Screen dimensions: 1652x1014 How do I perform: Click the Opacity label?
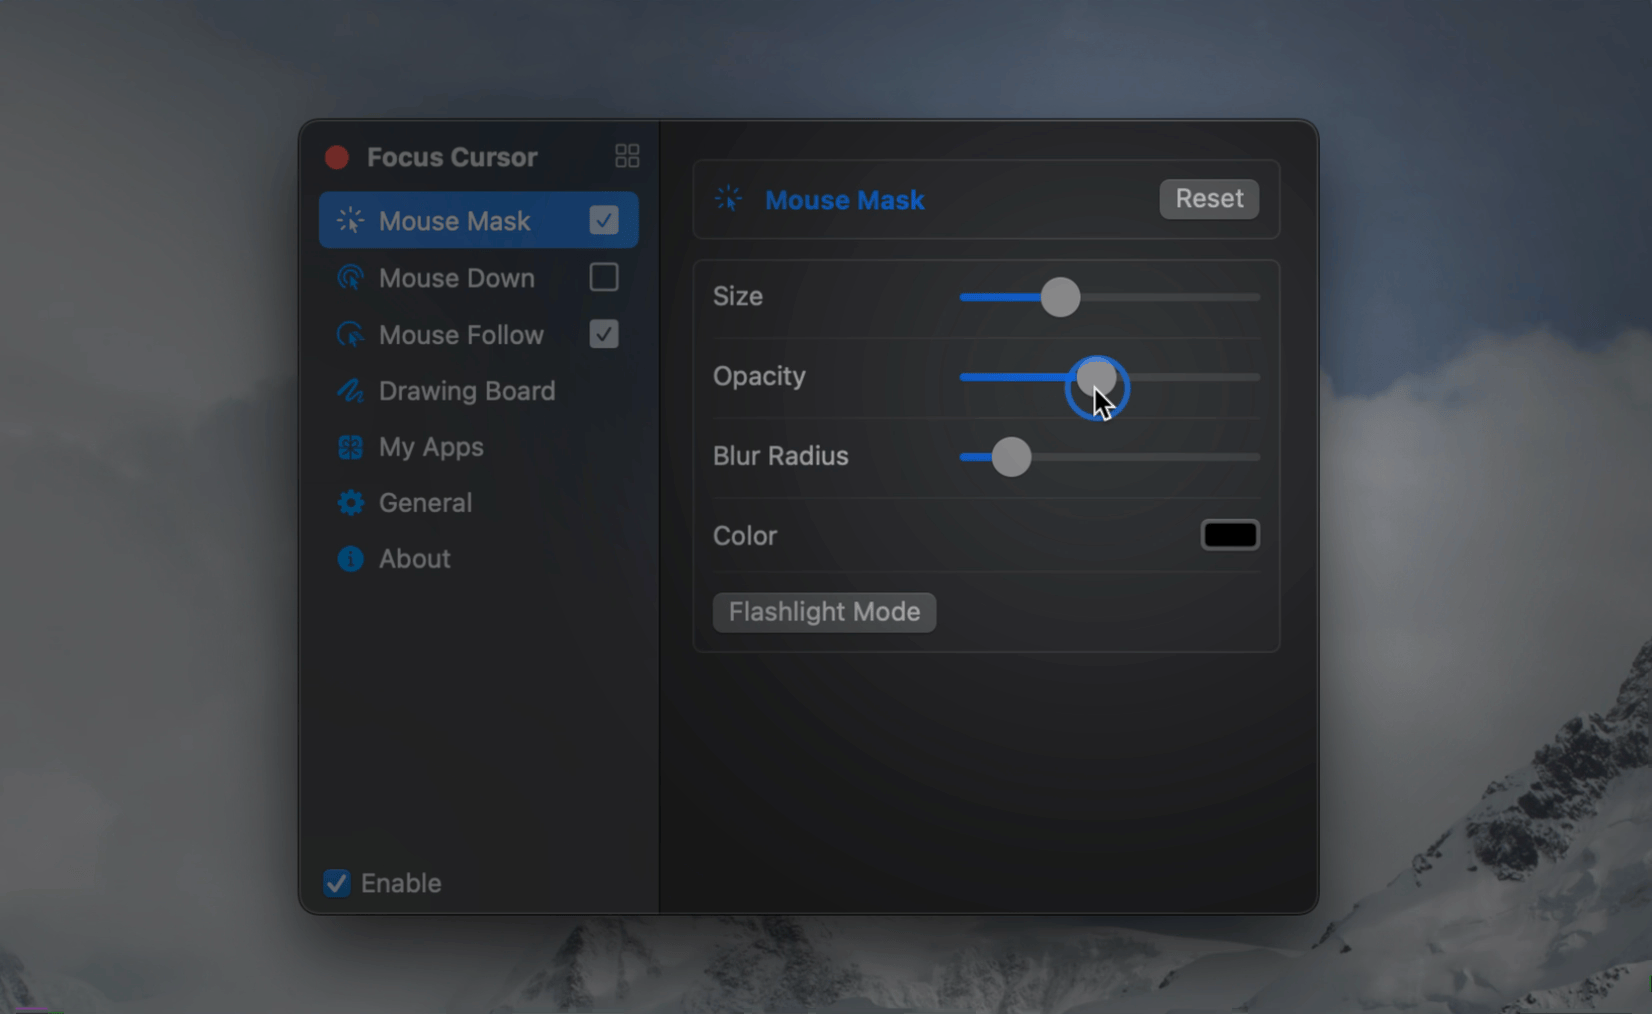[759, 376]
